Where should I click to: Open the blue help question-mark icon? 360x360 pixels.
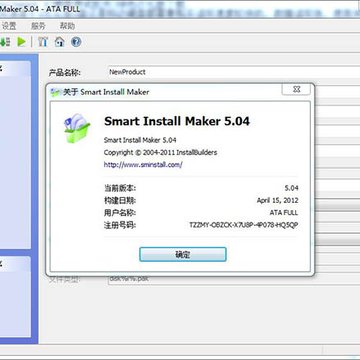[x=76, y=42]
